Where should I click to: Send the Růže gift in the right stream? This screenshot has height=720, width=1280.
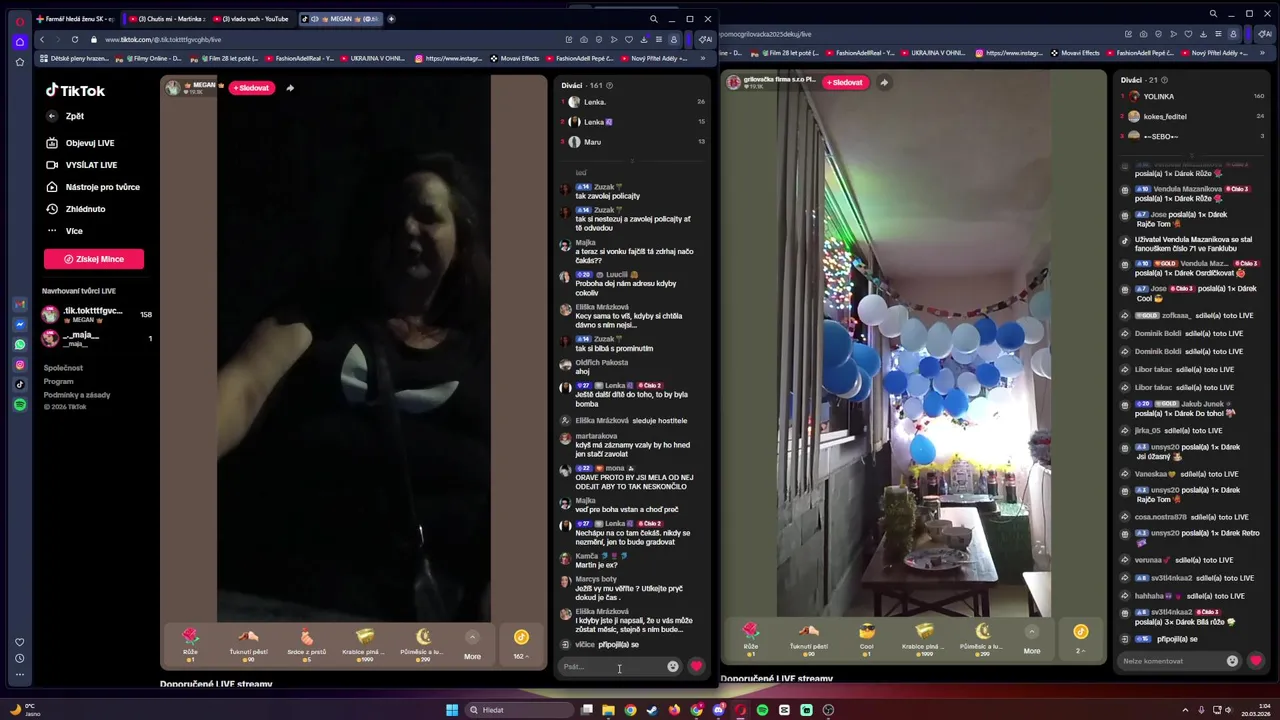750,637
